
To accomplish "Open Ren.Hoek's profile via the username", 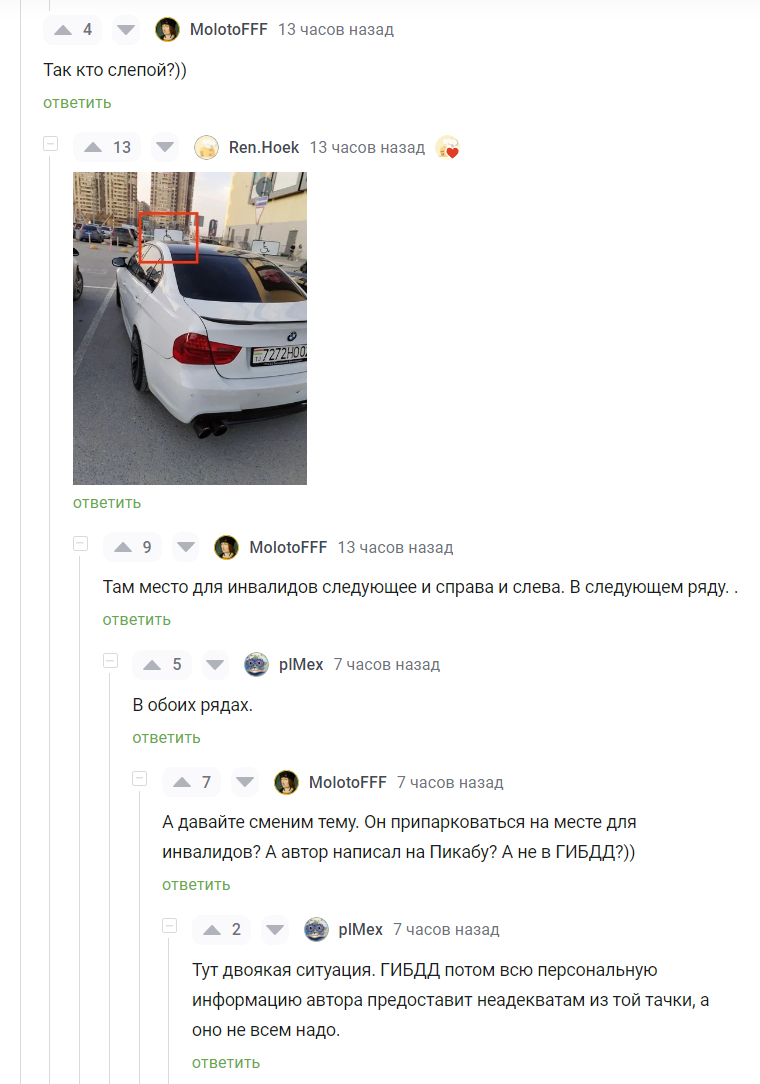I will coord(263,147).
